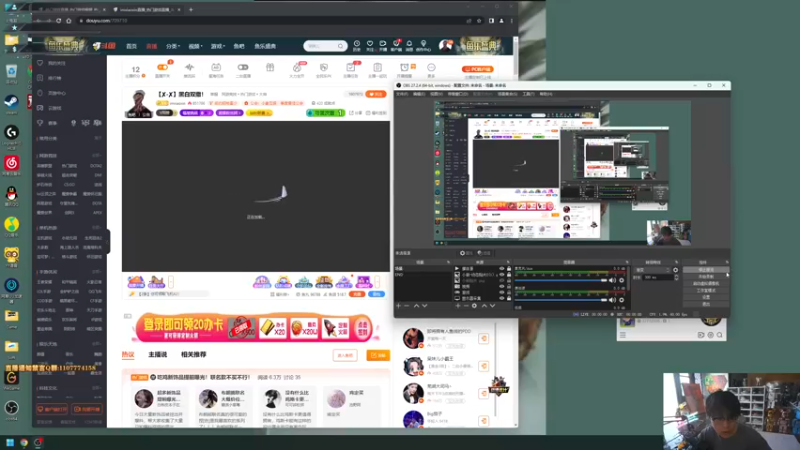Viewport: 800px width, 450px height.
Task: Toggle the orange switch in streamer toolbar
Action: (x=162, y=67)
